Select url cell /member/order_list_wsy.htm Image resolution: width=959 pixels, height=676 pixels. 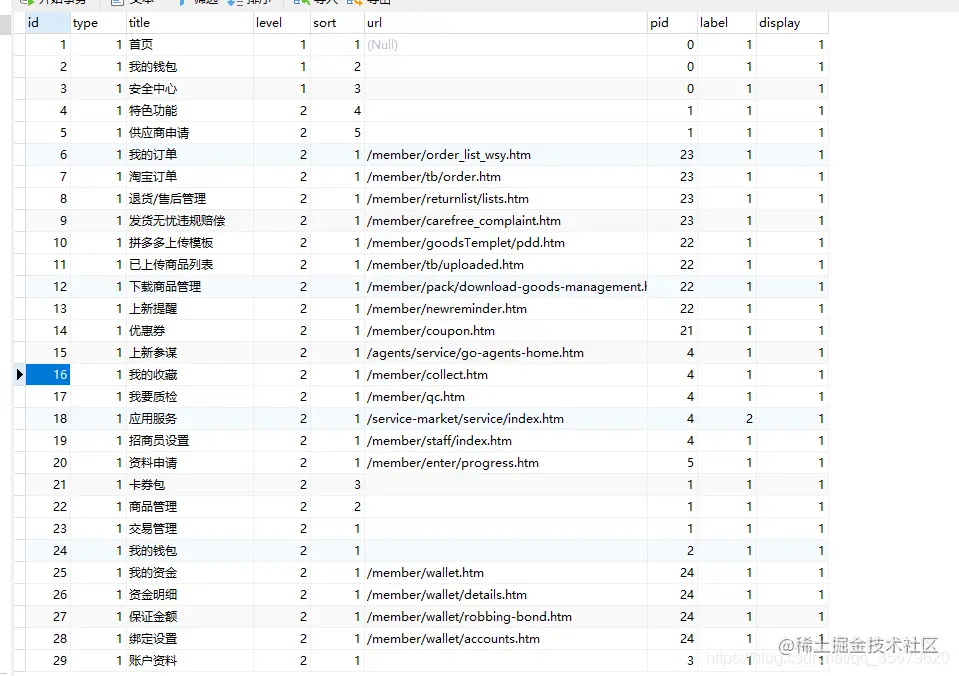click(x=506, y=155)
